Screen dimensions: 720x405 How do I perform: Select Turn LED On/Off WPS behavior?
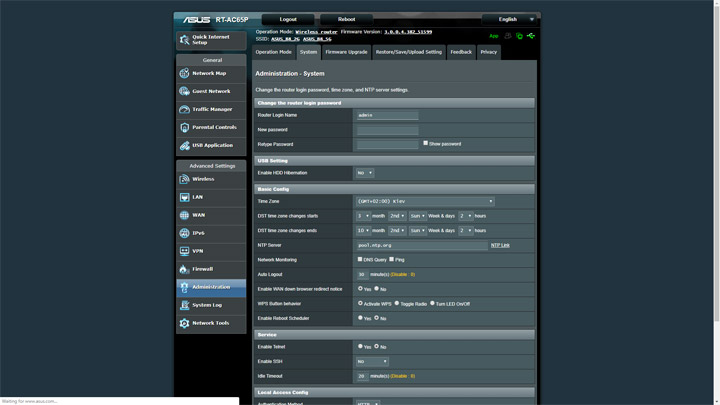point(432,303)
